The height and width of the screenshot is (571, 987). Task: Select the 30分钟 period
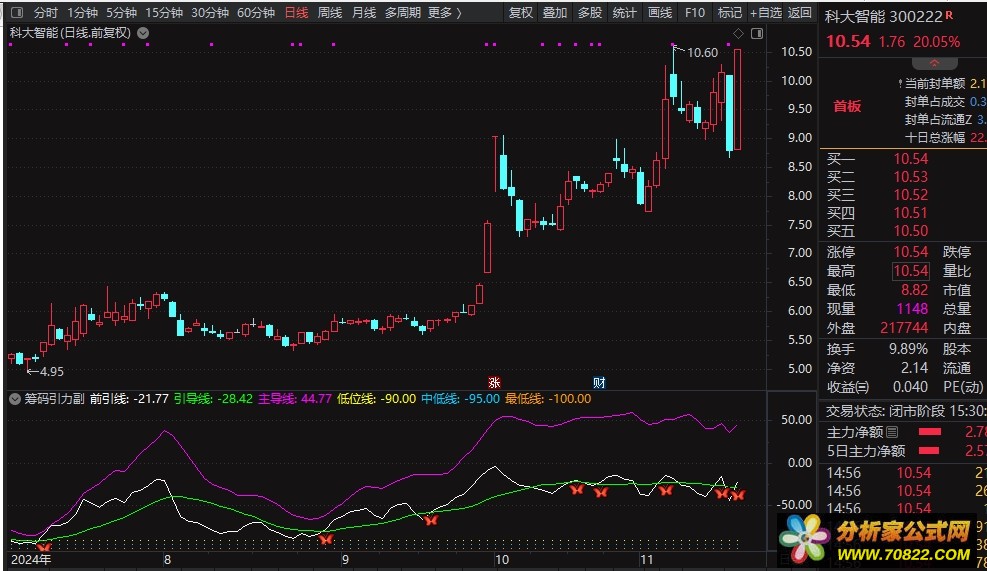pos(210,13)
